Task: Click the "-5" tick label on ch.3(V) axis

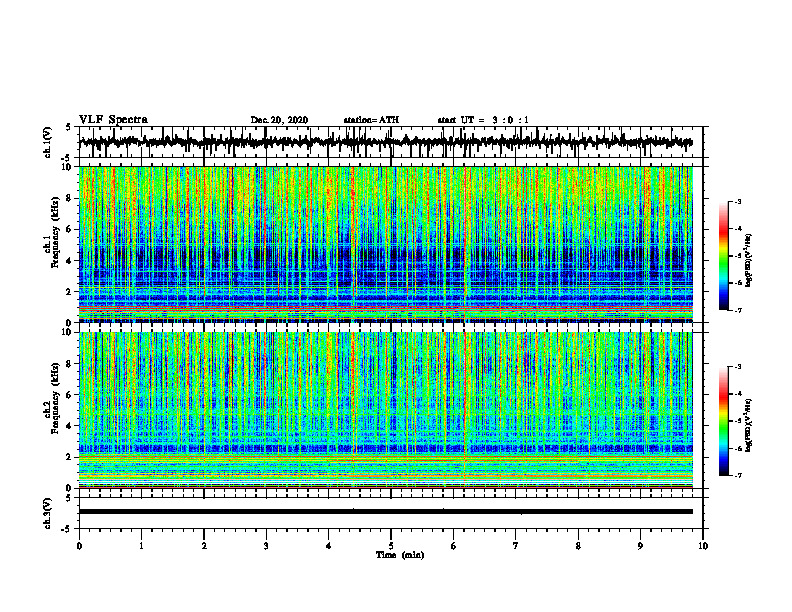Action: (x=66, y=529)
